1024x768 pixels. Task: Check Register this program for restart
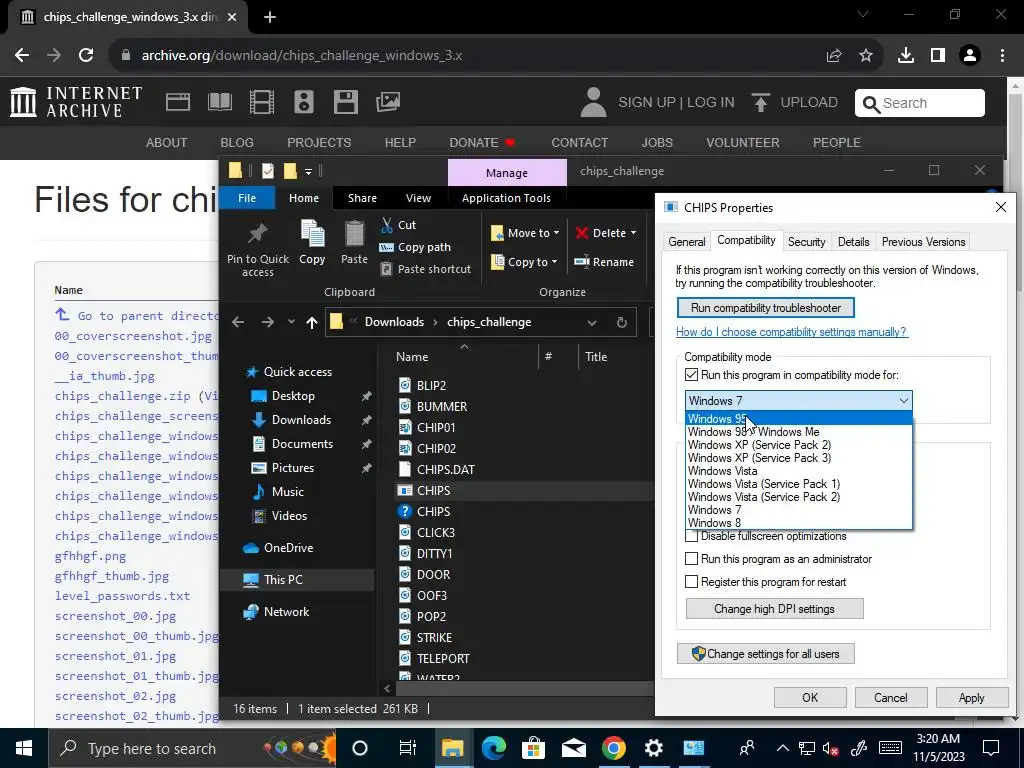pos(692,582)
